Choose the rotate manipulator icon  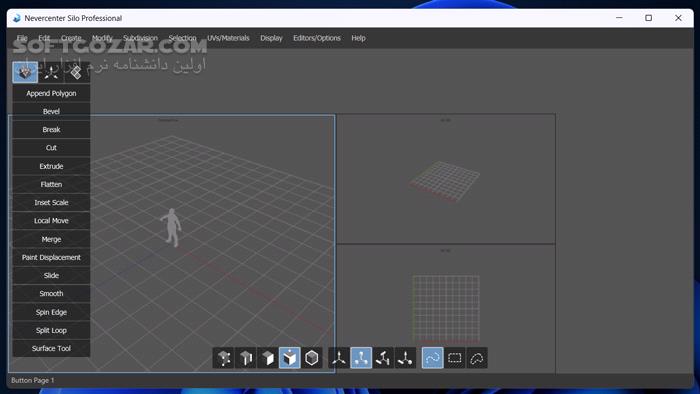click(383, 358)
